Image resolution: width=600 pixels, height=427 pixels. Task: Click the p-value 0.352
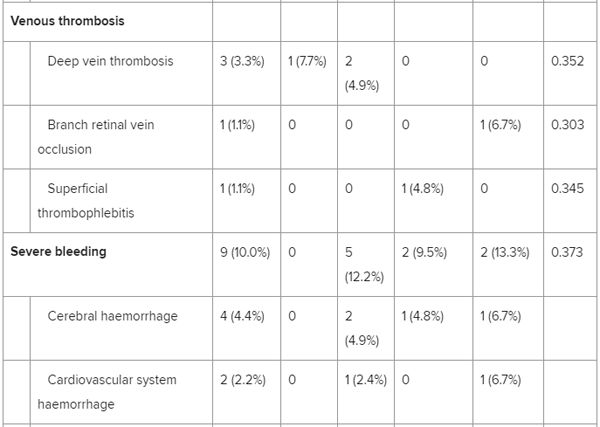[x=567, y=61]
